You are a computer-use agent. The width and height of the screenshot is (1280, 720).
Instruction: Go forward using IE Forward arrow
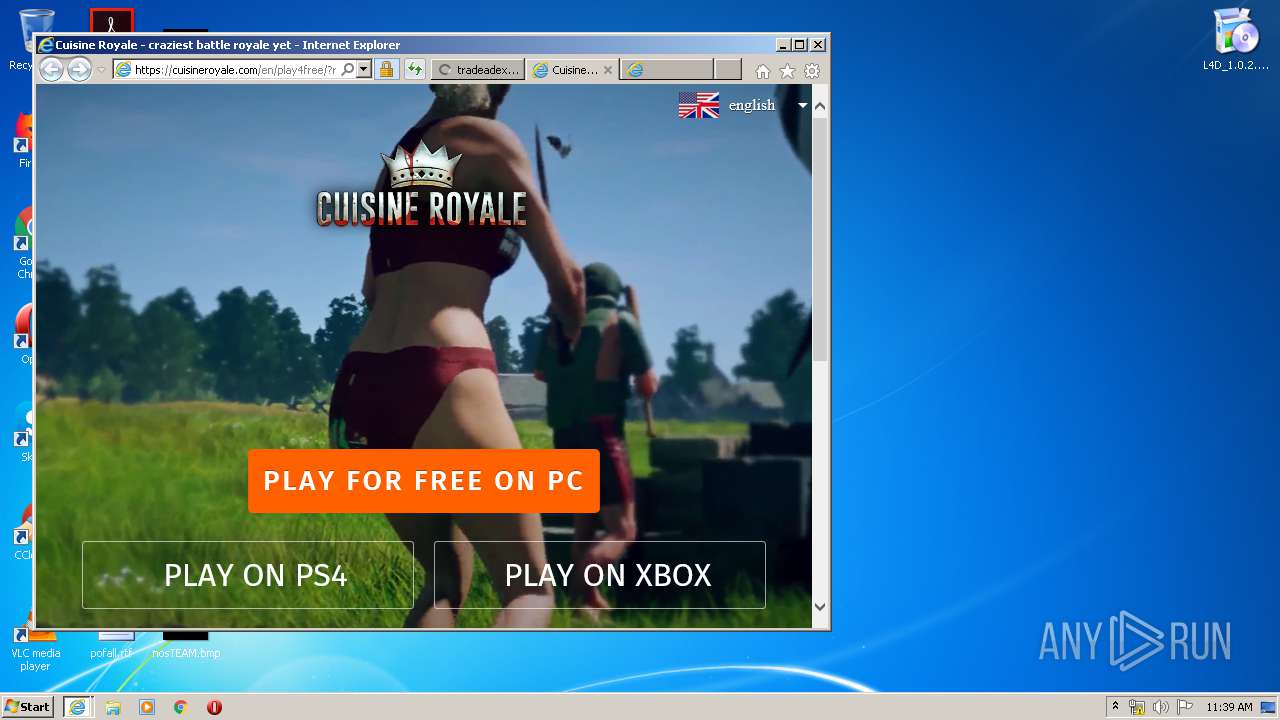79,70
